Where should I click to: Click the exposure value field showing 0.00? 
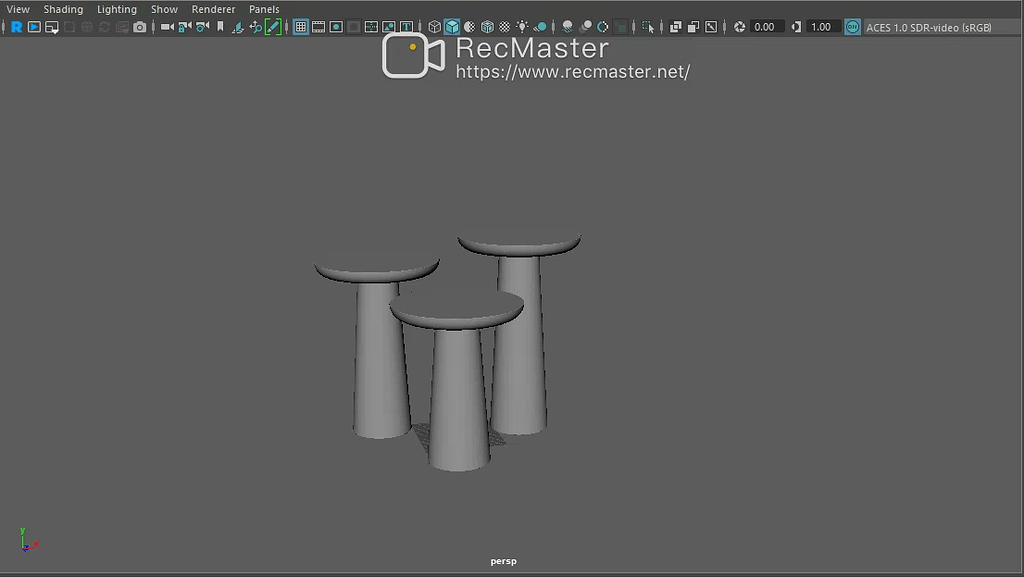click(765, 27)
